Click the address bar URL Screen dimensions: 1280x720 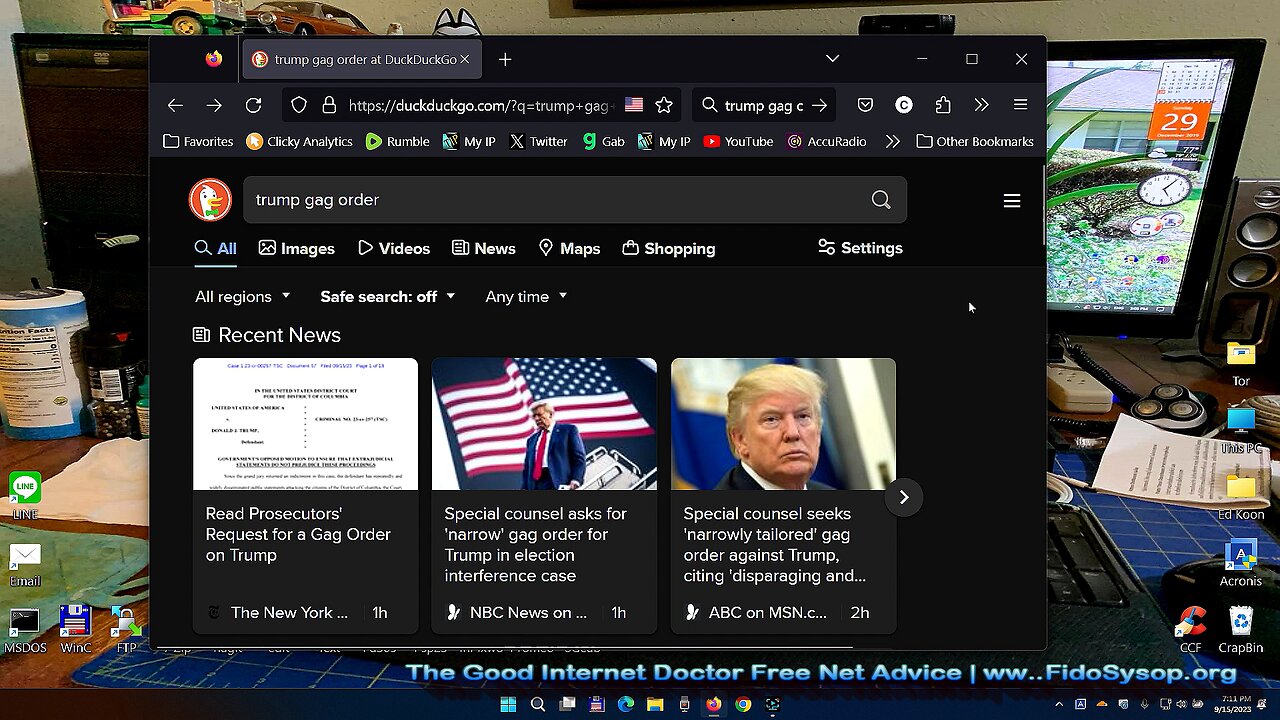[478, 105]
